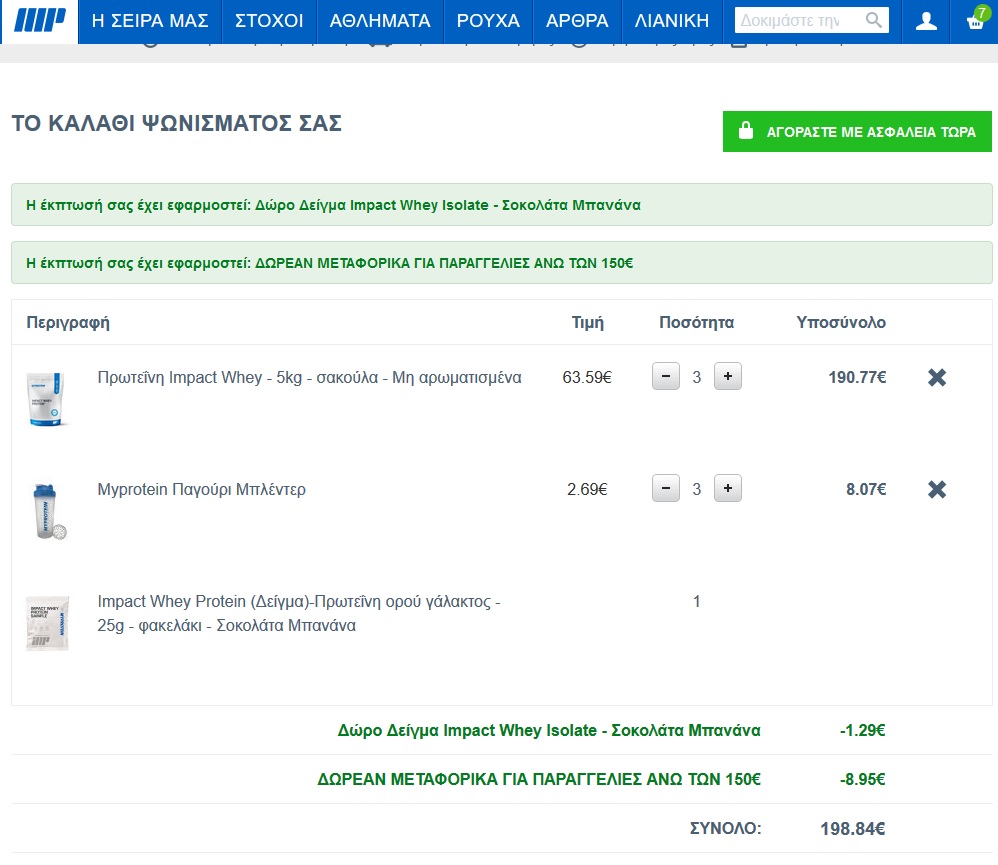The height and width of the screenshot is (865, 998).
Task: Click the ΑΓΟΡΑΣΤΕ ΜΕ ΑΣΦΑΛΕΙΑ ΤΩΡΑ checkout button
Action: coord(857,132)
